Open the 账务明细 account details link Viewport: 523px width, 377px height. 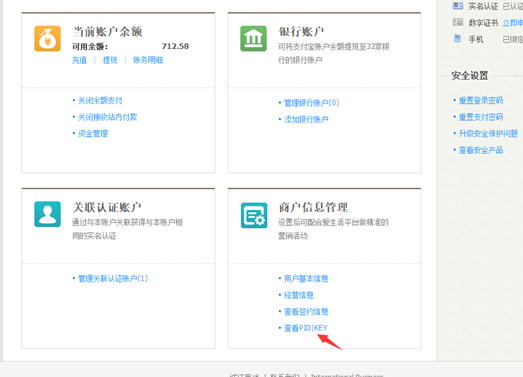click(x=148, y=60)
